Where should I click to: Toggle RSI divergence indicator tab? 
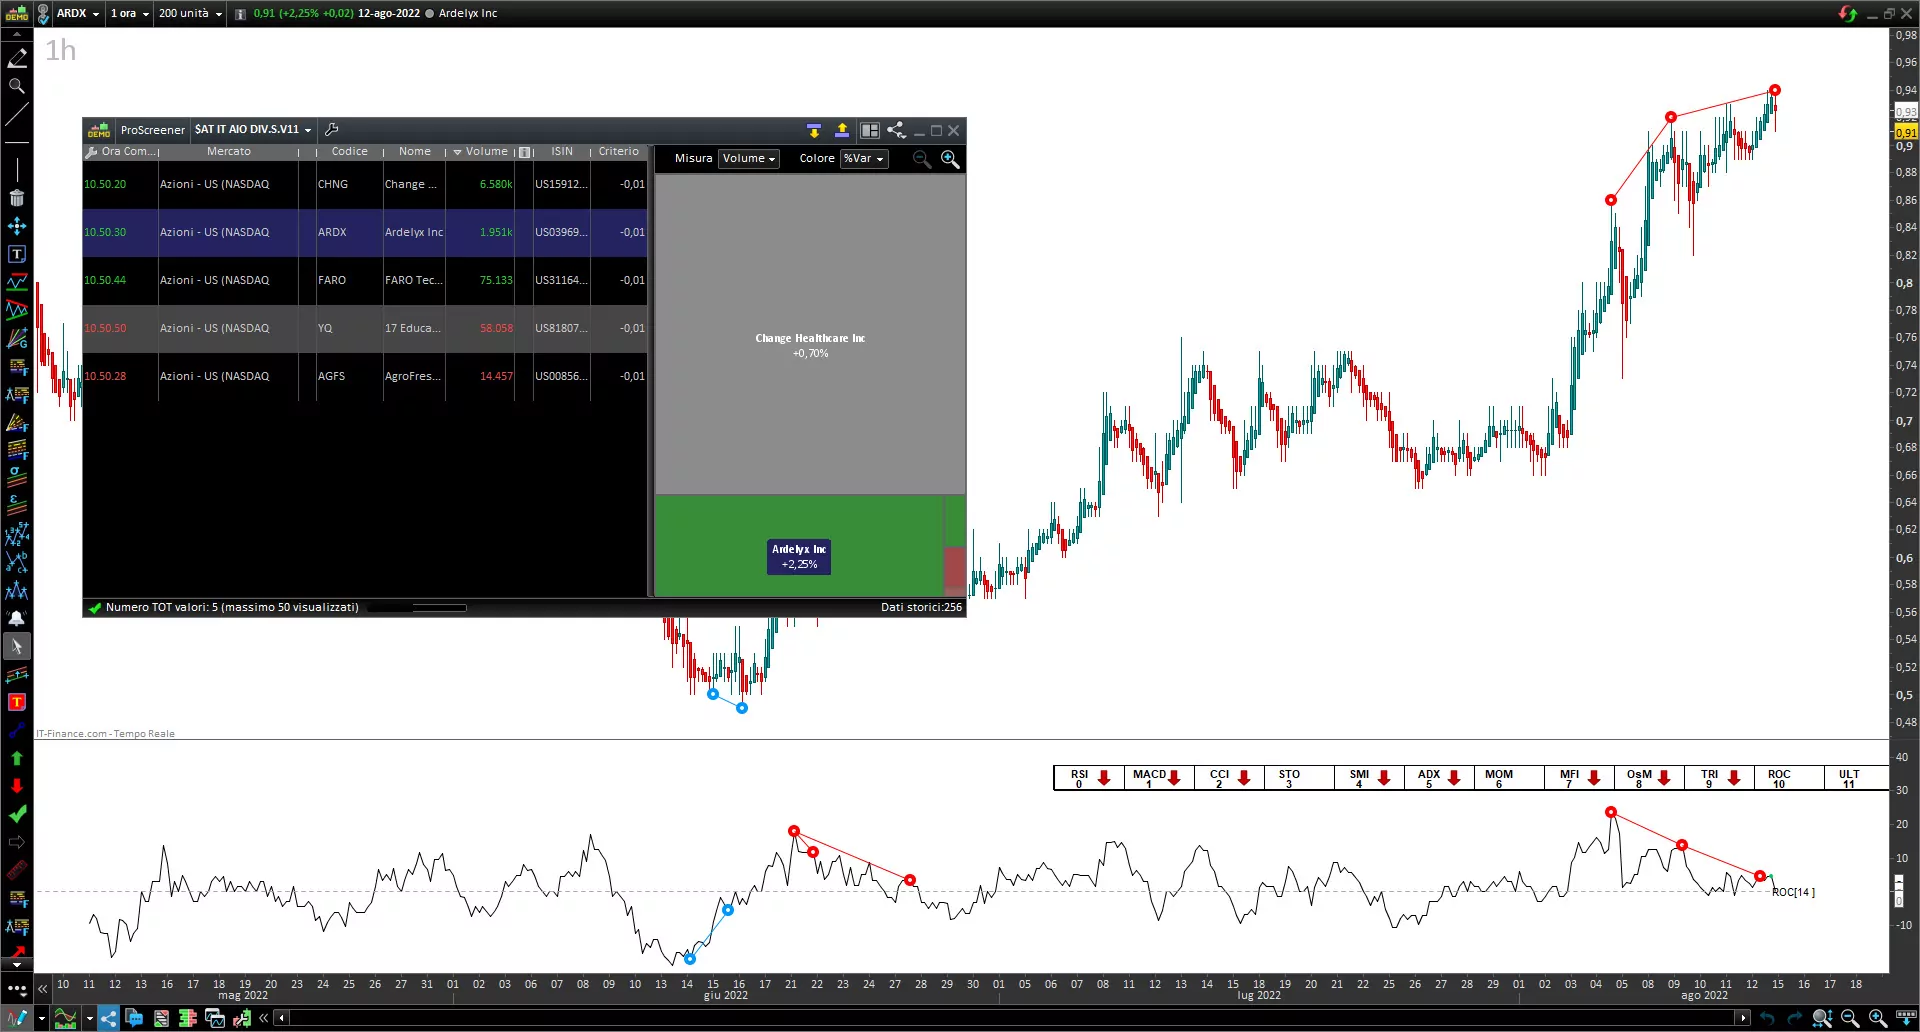click(x=1090, y=778)
